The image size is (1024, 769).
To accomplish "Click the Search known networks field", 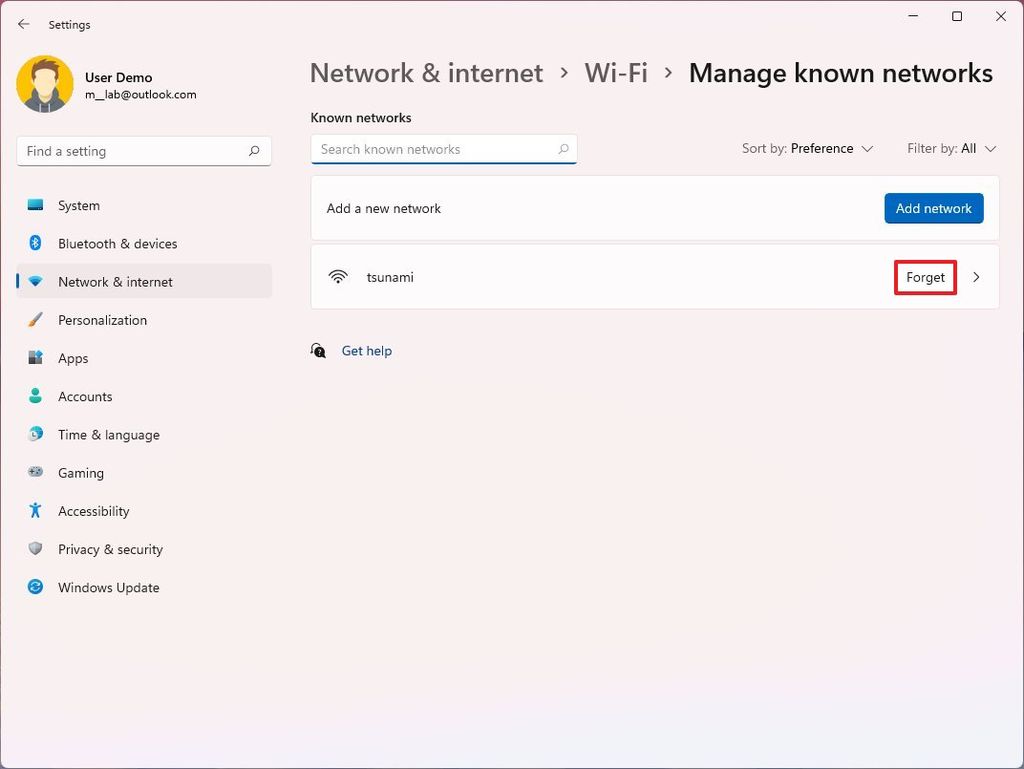I will pos(444,148).
